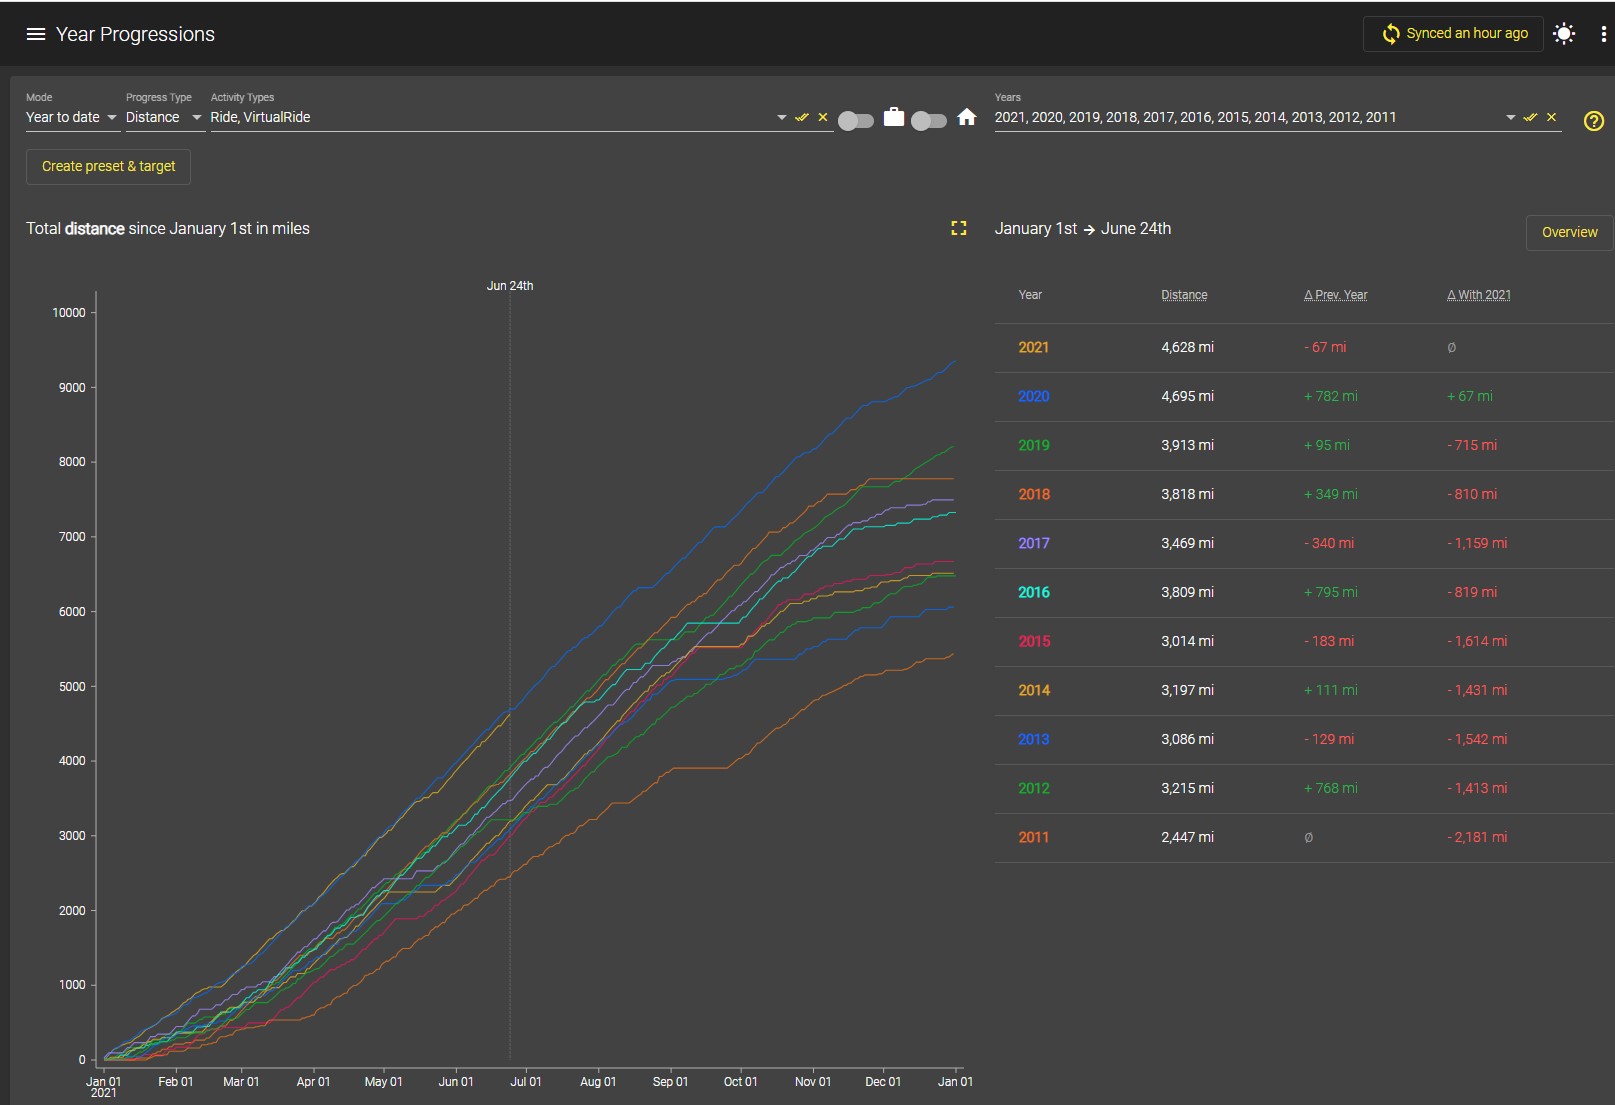Click the home icon next to toggle
The image size is (1615, 1105).
(x=966, y=117)
